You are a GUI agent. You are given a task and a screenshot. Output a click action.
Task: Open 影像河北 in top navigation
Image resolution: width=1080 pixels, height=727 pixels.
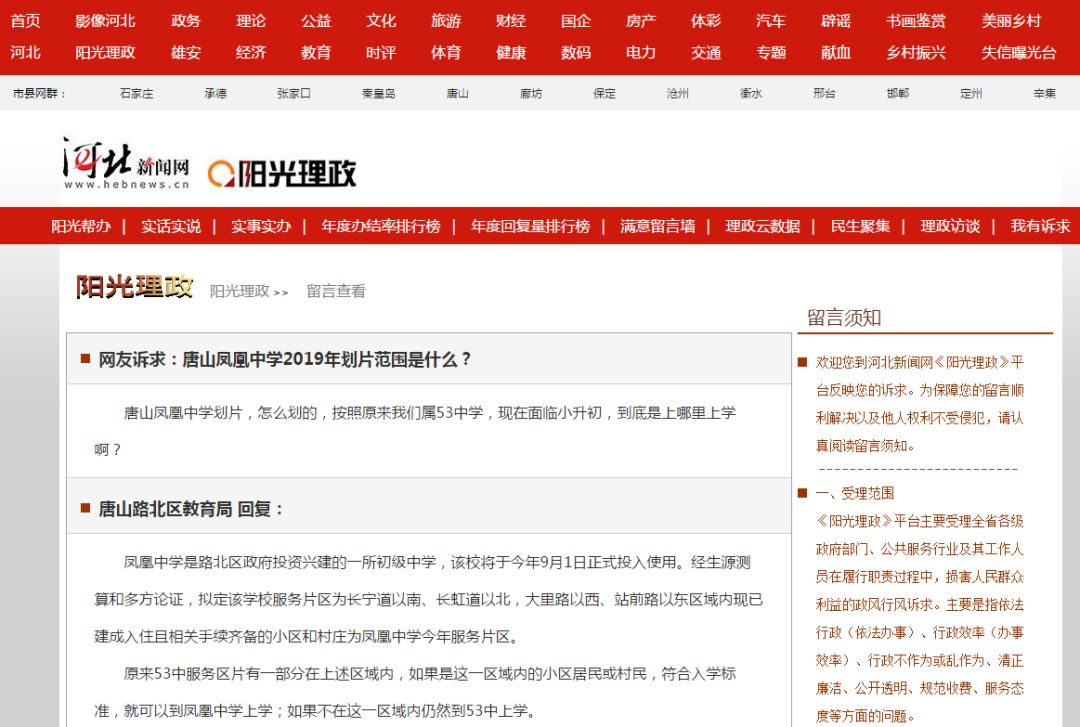pos(105,21)
